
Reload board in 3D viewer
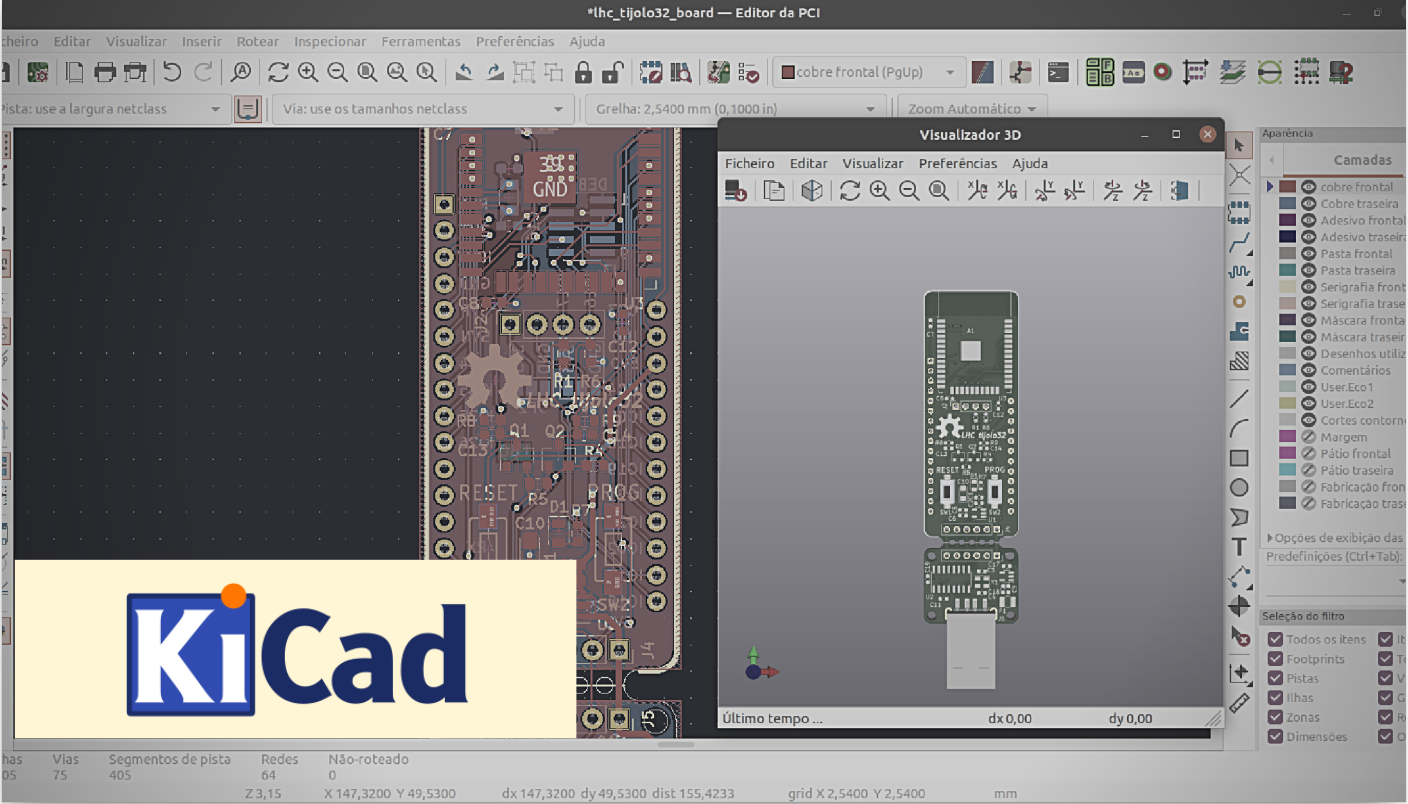(736, 190)
